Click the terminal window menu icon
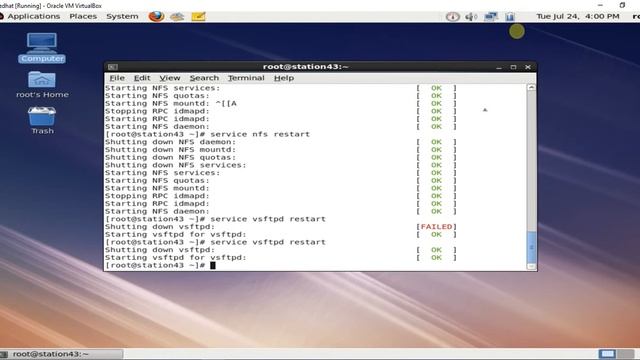This screenshot has height=360, width=640. 113,67
